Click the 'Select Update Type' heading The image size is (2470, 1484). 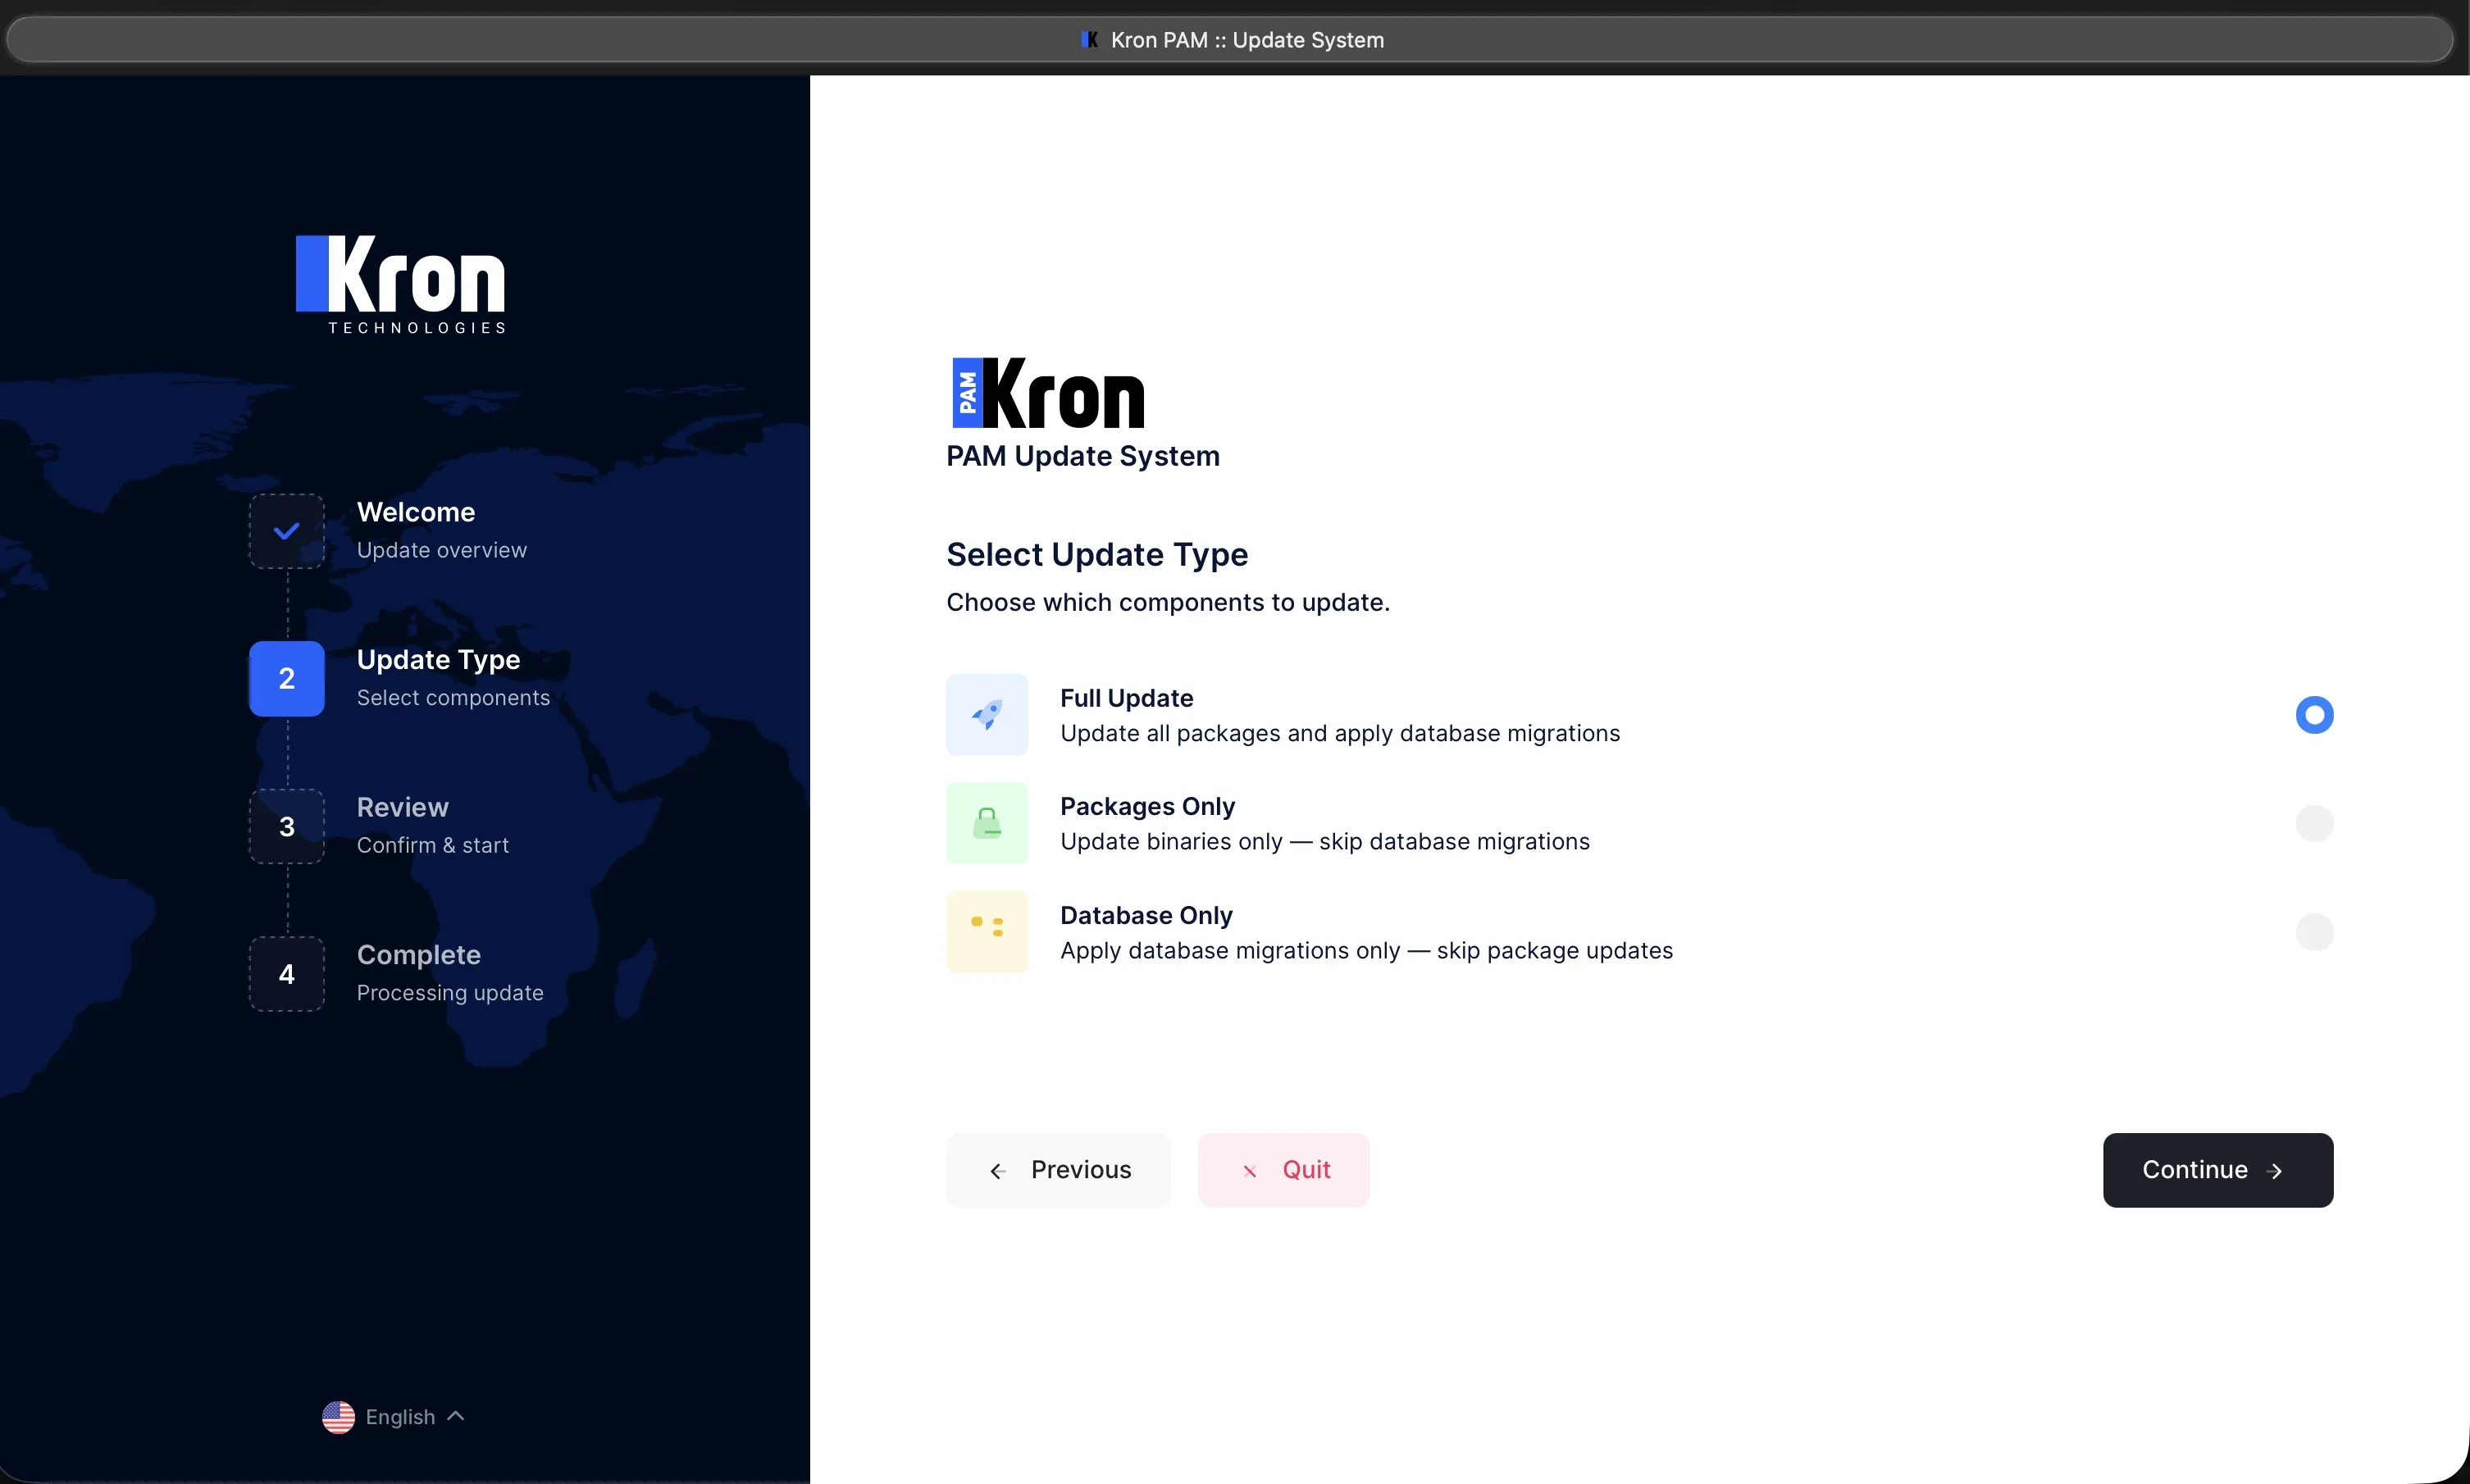pos(1097,554)
